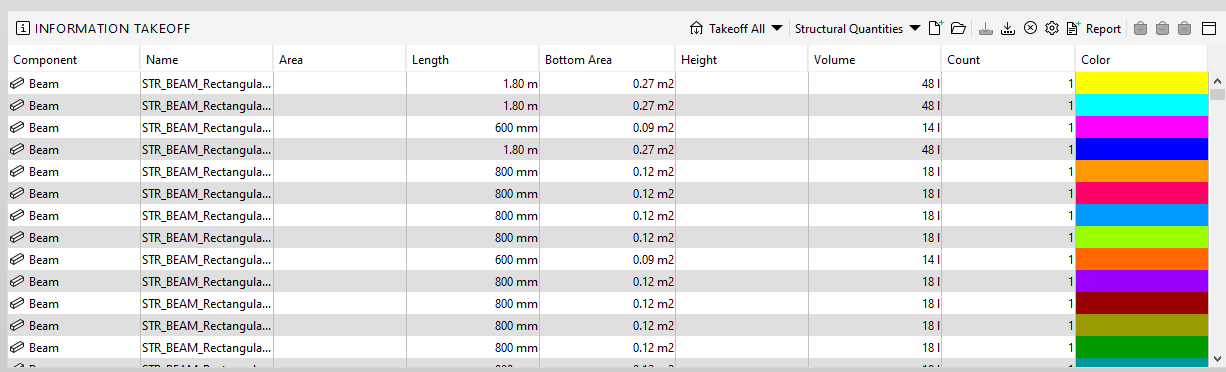1226x372 pixels.
Task: Expand the Structural Quantities template dropdown
Action: pyautogui.click(x=914, y=28)
